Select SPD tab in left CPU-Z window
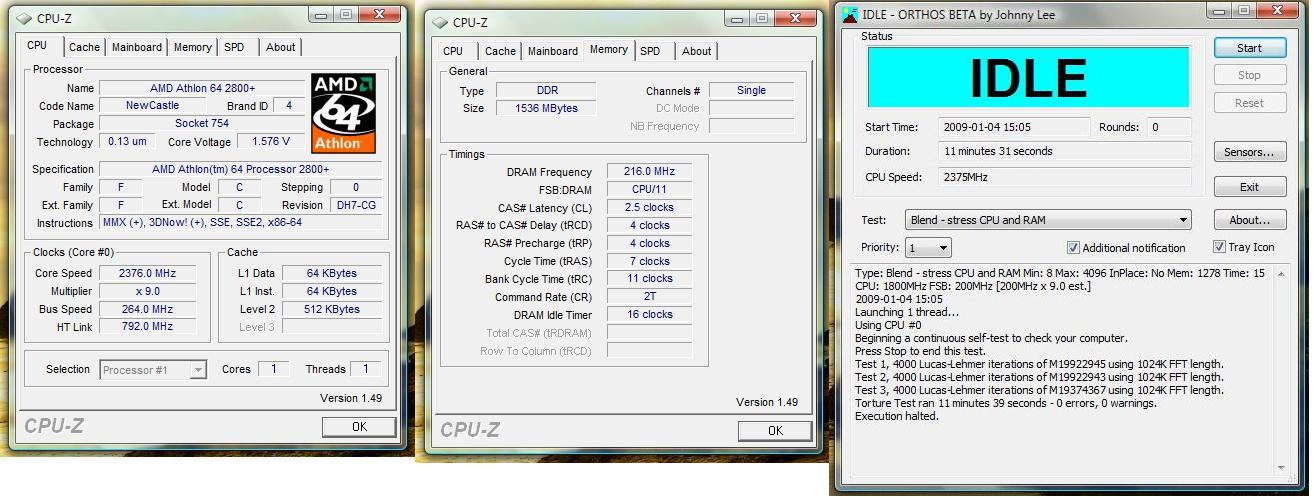1314x498 pixels. pos(234,47)
